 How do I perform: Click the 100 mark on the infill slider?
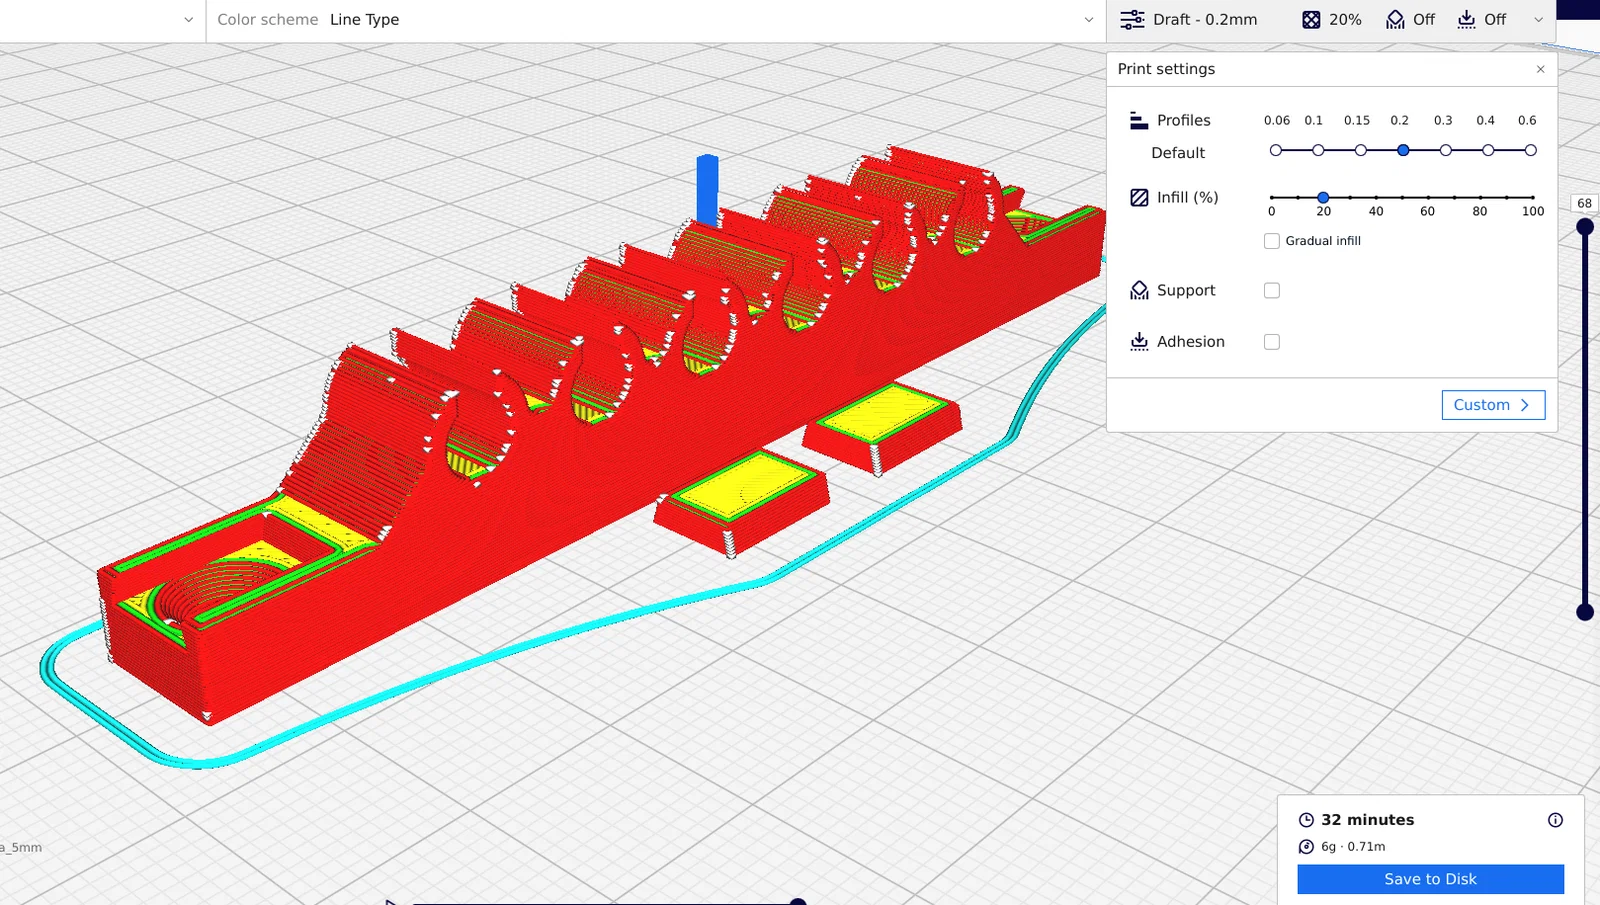point(1532,198)
